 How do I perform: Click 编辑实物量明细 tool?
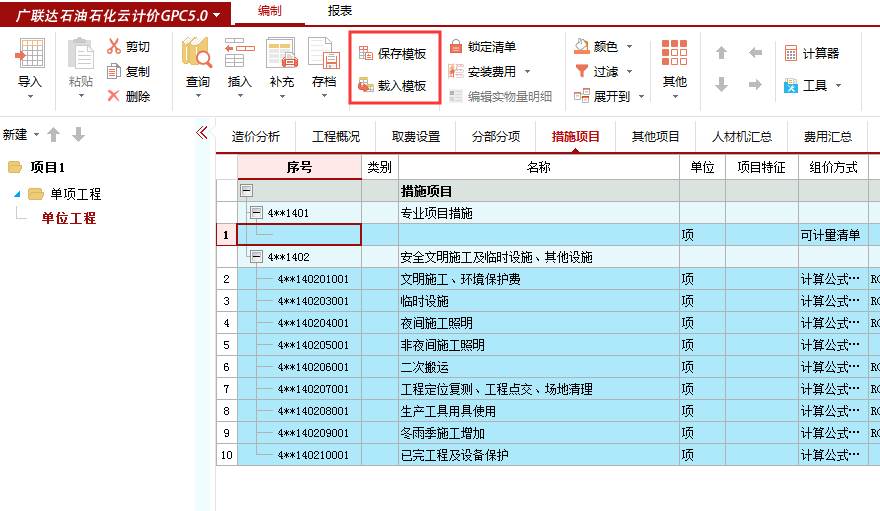click(501, 96)
